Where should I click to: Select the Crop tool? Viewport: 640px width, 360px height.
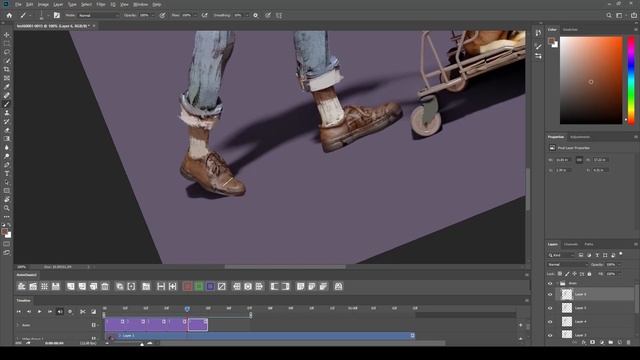(7, 69)
